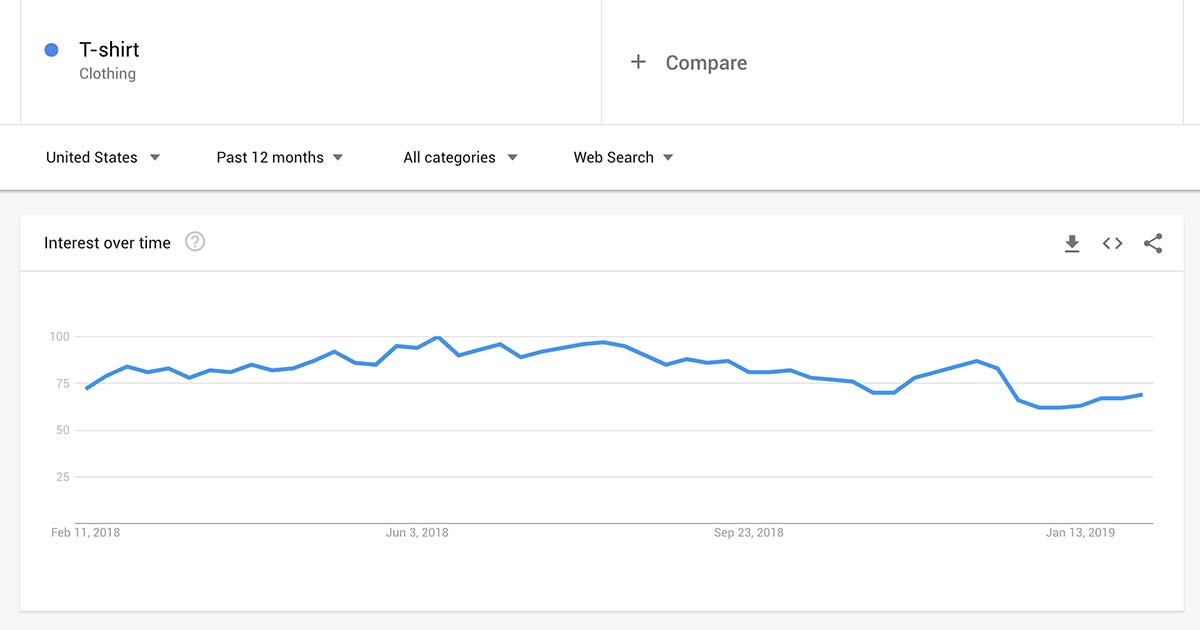Viewport: 1200px width, 630px height.
Task: Click the Feb 11, 2018 axis label
Action: click(x=86, y=533)
